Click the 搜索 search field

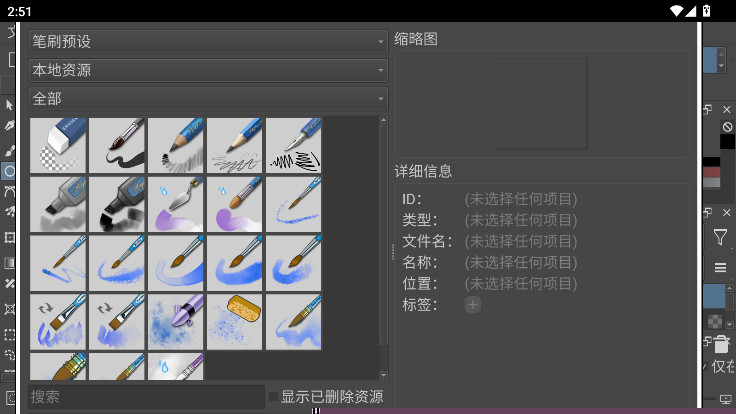point(146,397)
